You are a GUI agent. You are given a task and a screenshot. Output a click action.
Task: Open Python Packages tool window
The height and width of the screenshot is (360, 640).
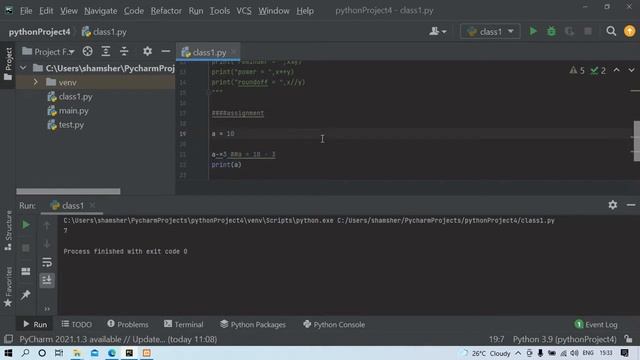253,324
